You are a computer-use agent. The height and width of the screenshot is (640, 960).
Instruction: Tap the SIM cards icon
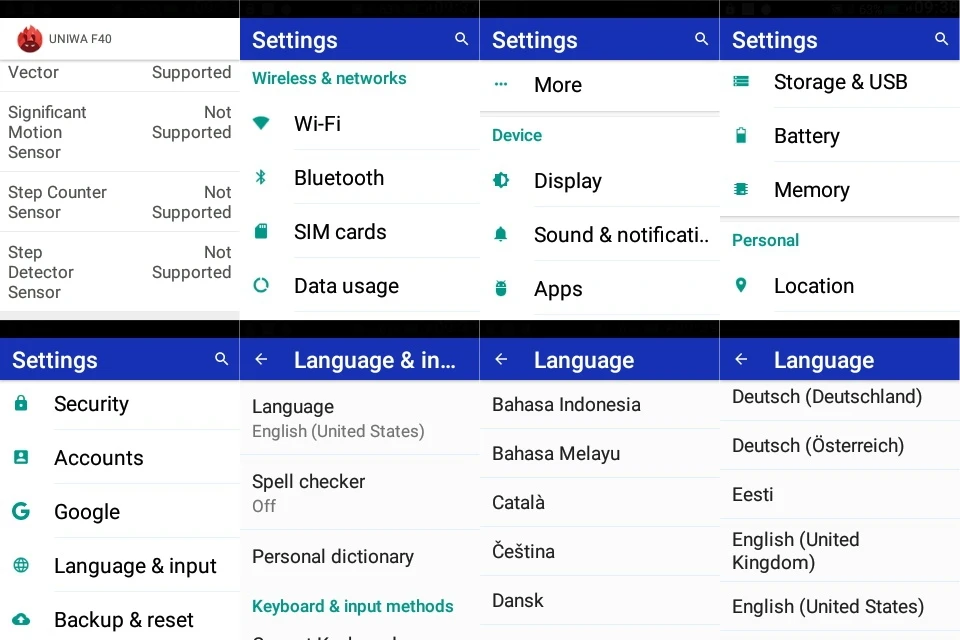tap(261, 231)
